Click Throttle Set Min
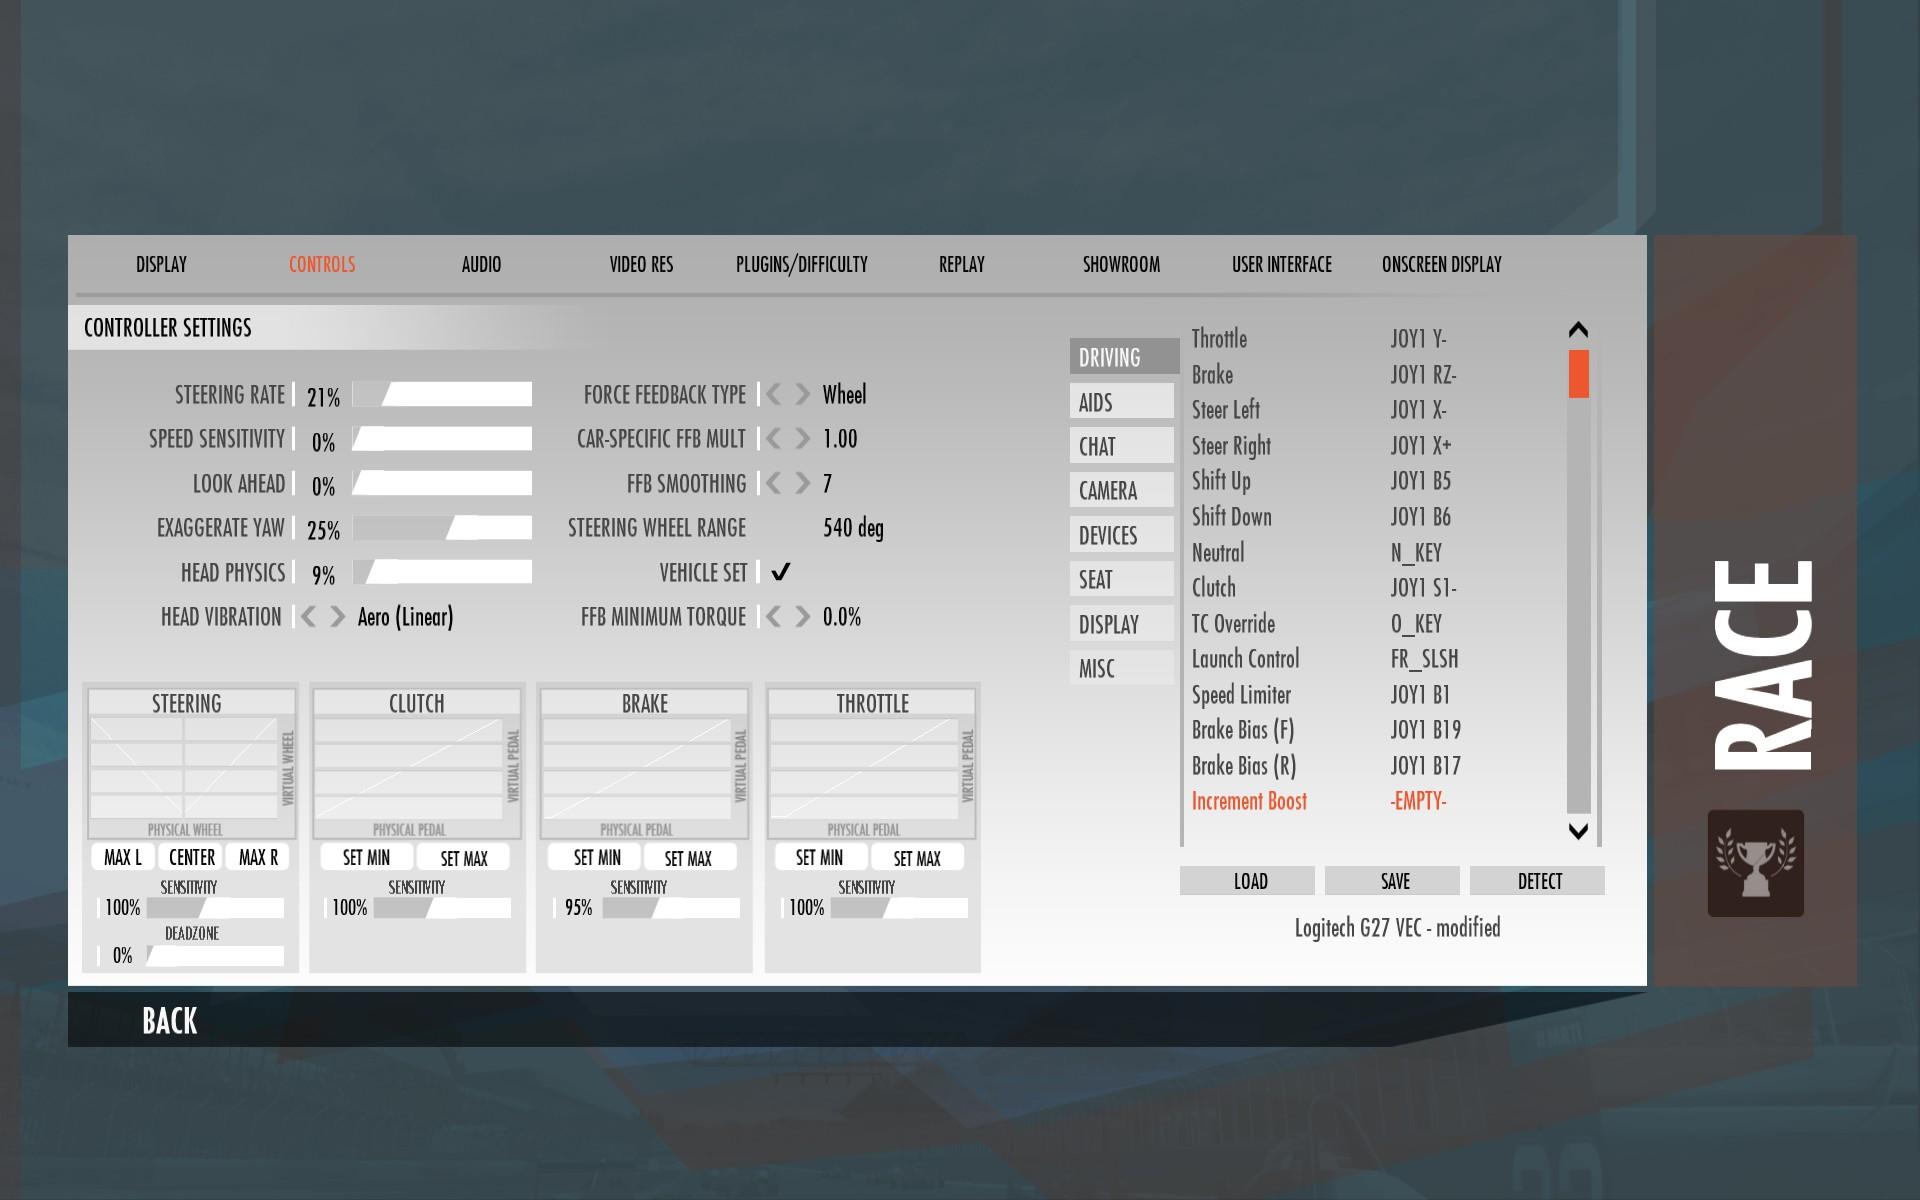The image size is (1920, 1200). [819, 858]
